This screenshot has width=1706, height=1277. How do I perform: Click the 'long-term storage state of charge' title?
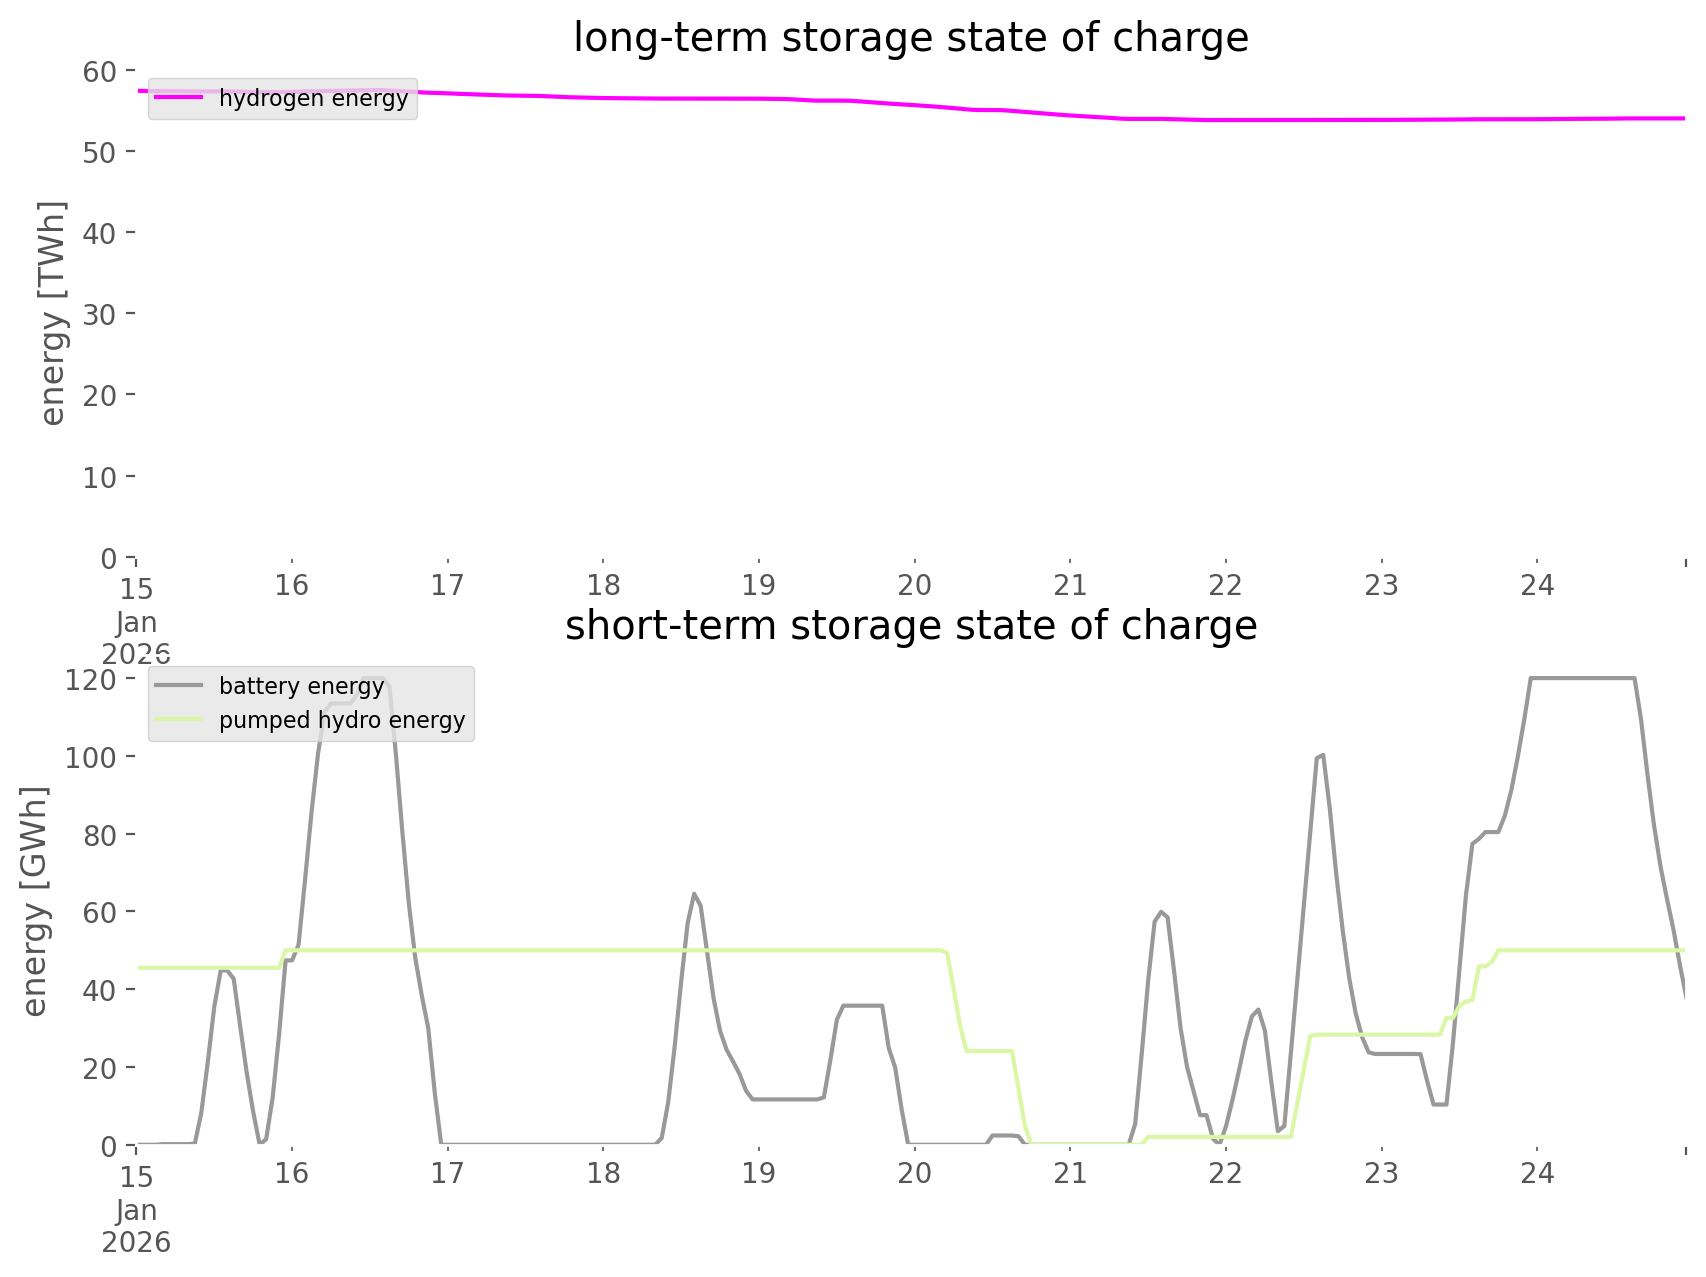pyautogui.click(x=910, y=38)
